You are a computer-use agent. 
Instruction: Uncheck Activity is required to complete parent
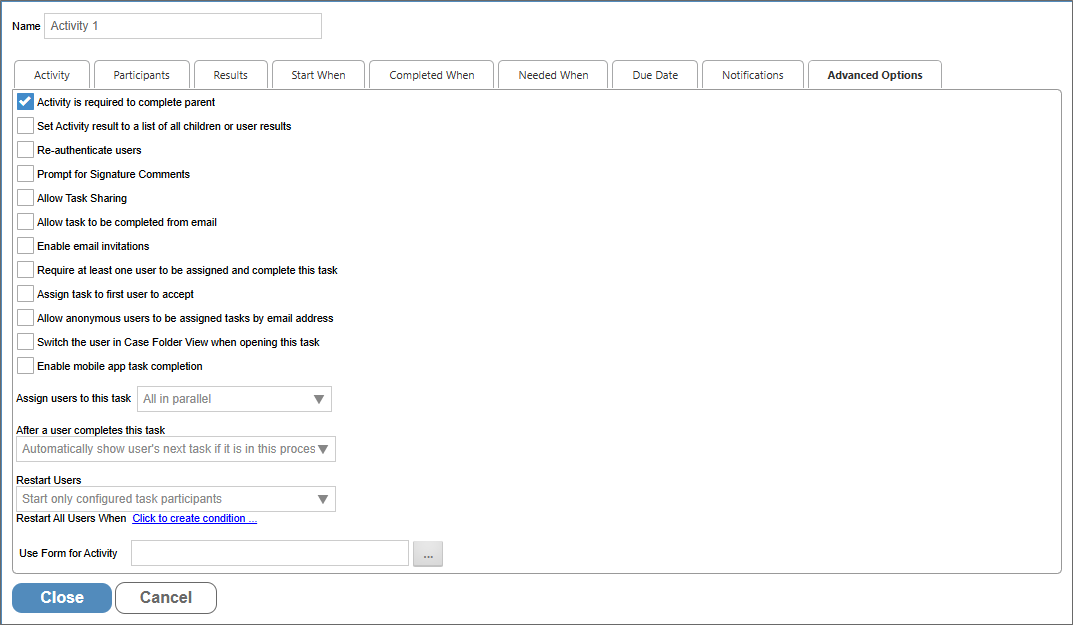tap(26, 102)
